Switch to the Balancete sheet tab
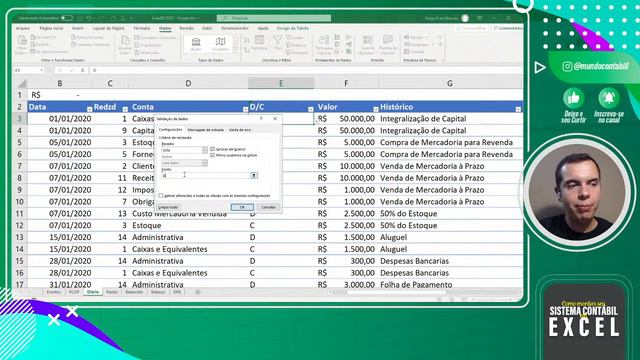 click(134, 292)
